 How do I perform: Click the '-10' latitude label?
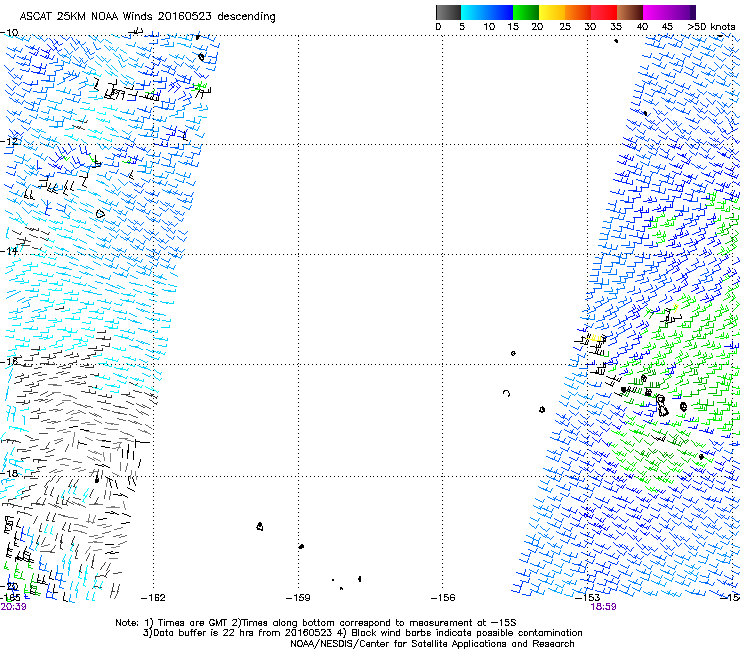click(x=9, y=33)
